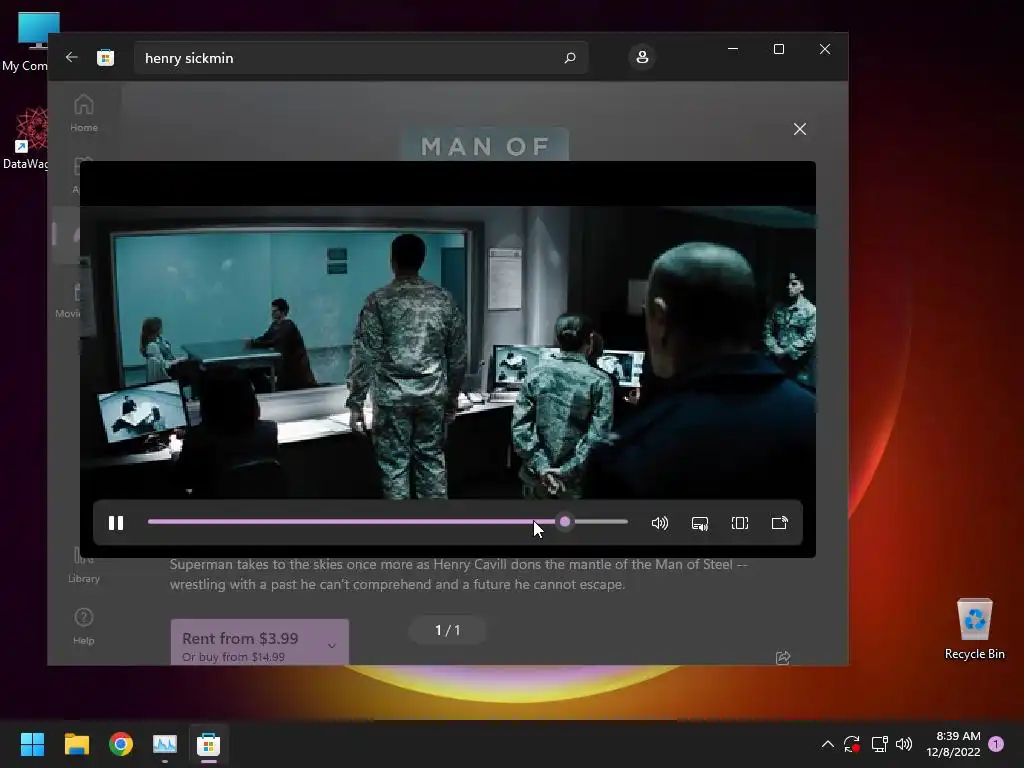The height and width of the screenshot is (768, 1024).
Task: Click search box containing henry sickmin
Action: tap(360, 58)
